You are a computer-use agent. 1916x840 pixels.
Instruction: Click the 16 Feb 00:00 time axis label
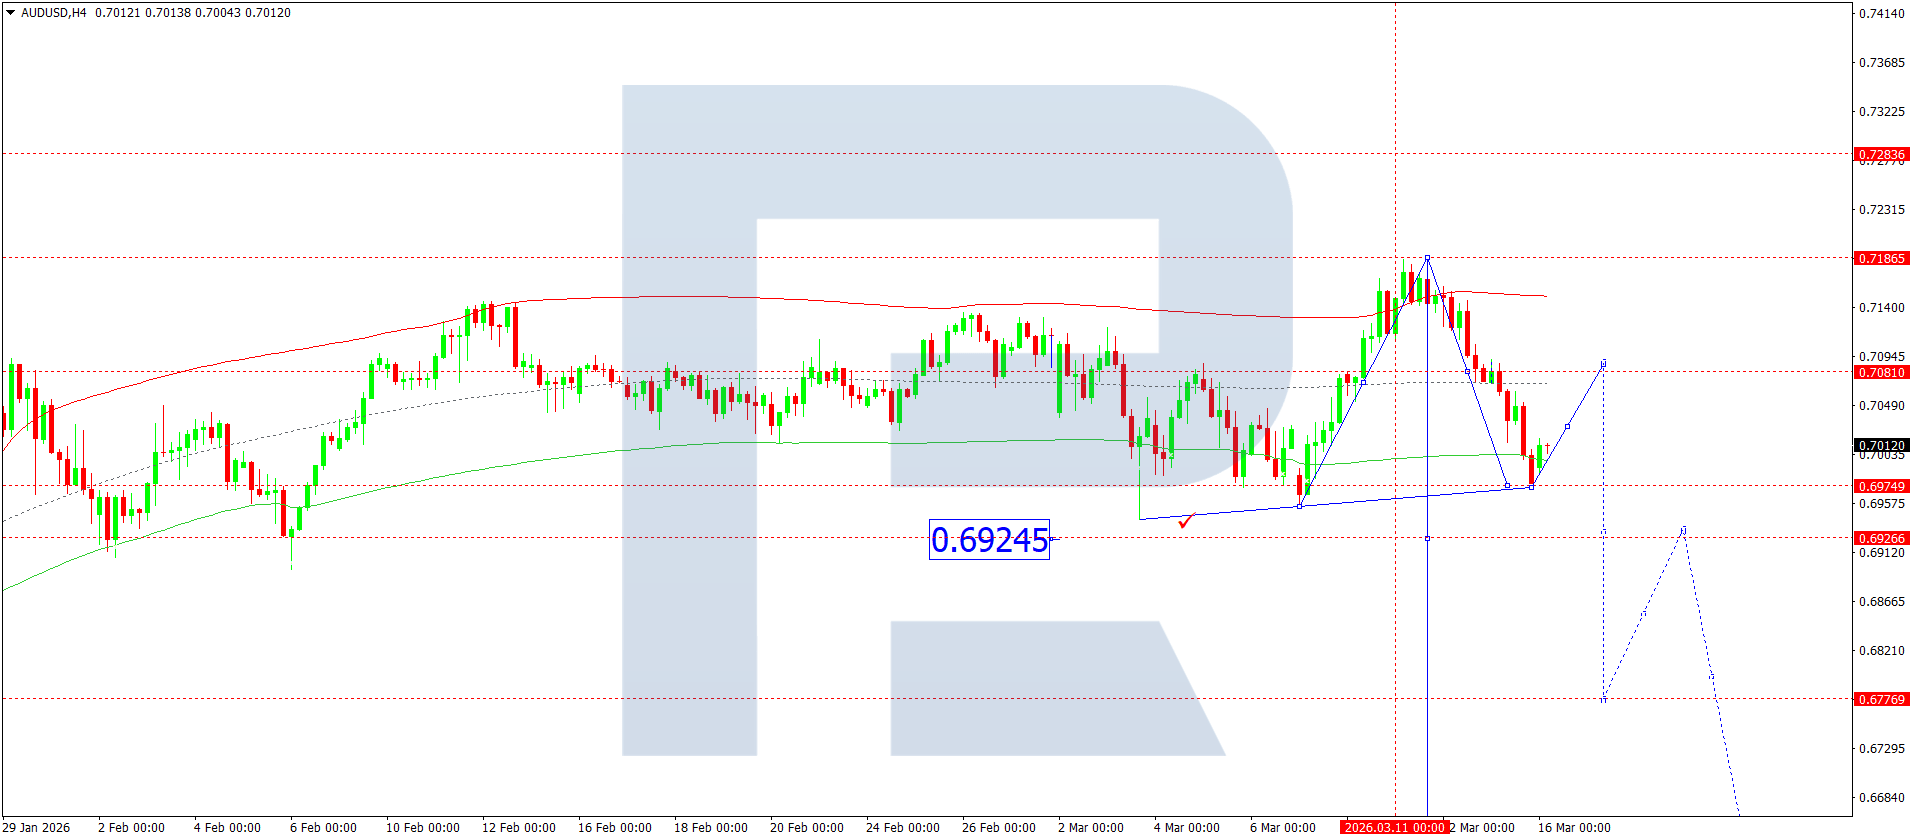614,827
